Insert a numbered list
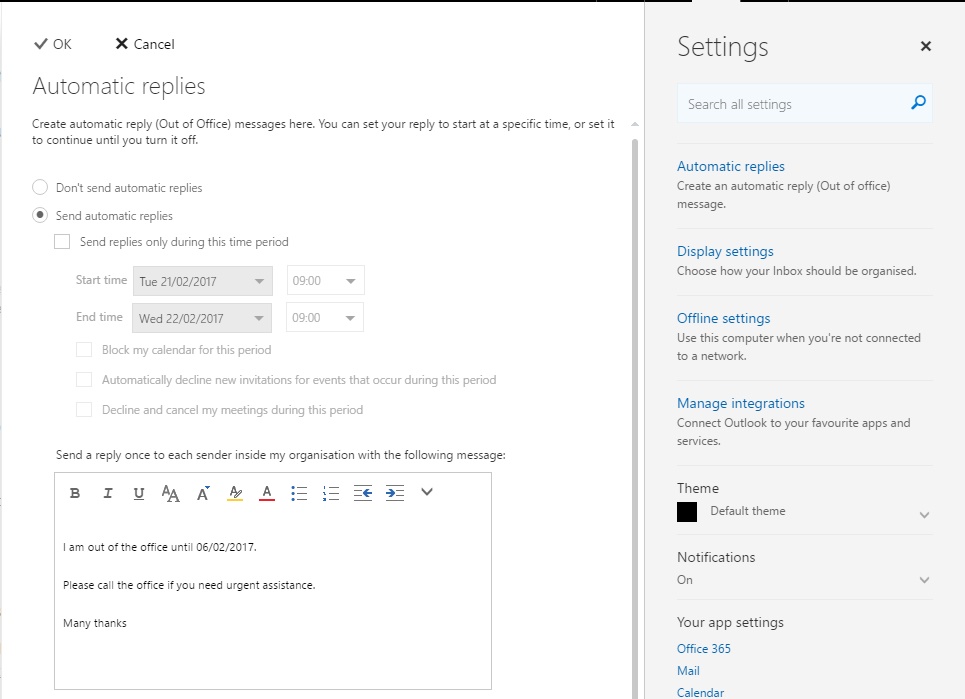 click(x=330, y=492)
